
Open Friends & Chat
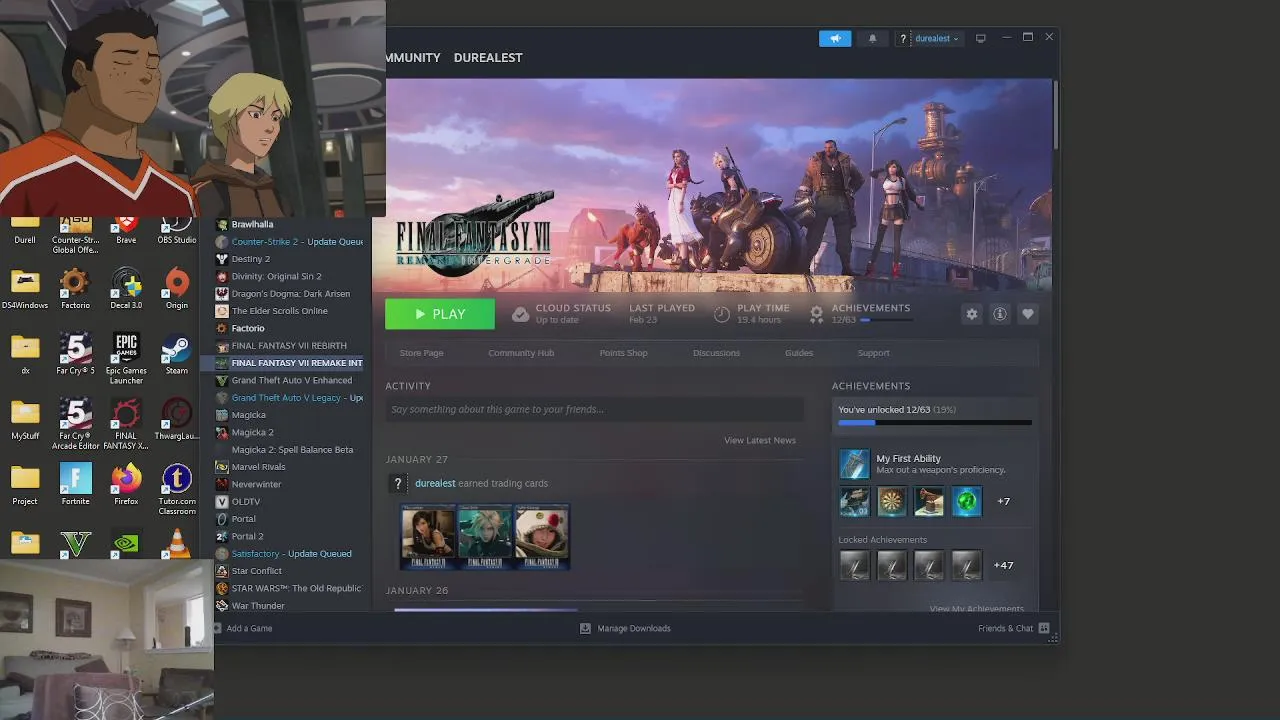[1013, 628]
